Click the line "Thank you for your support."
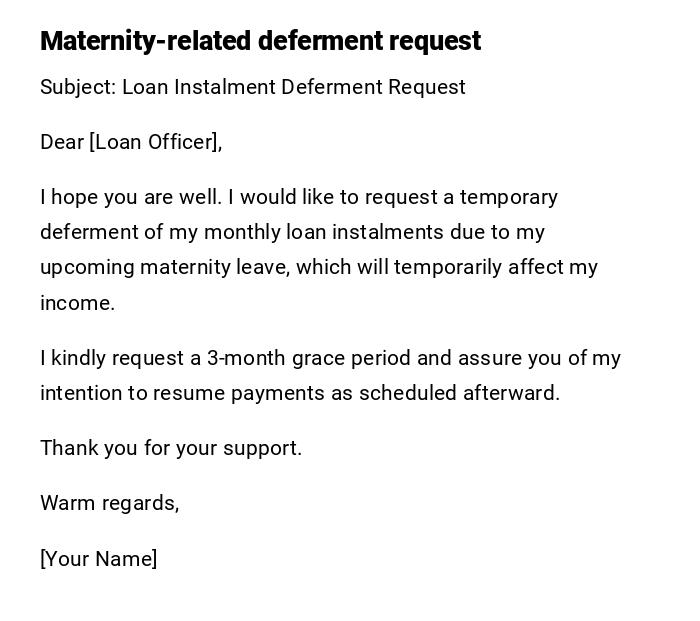This screenshot has height=621, width=700. tap(171, 448)
